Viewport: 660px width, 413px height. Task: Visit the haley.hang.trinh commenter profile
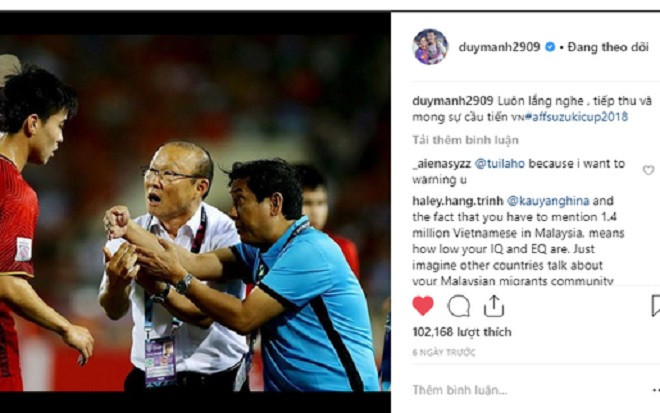(x=458, y=201)
